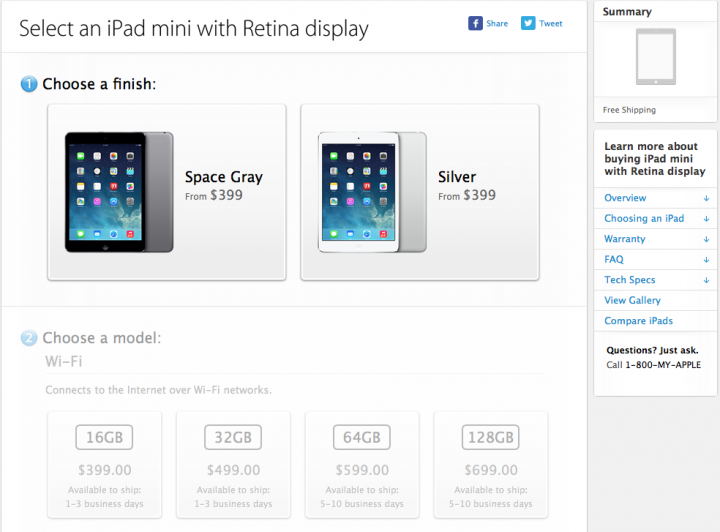
Task: Pick the 64GB storage option
Action: [361, 465]
